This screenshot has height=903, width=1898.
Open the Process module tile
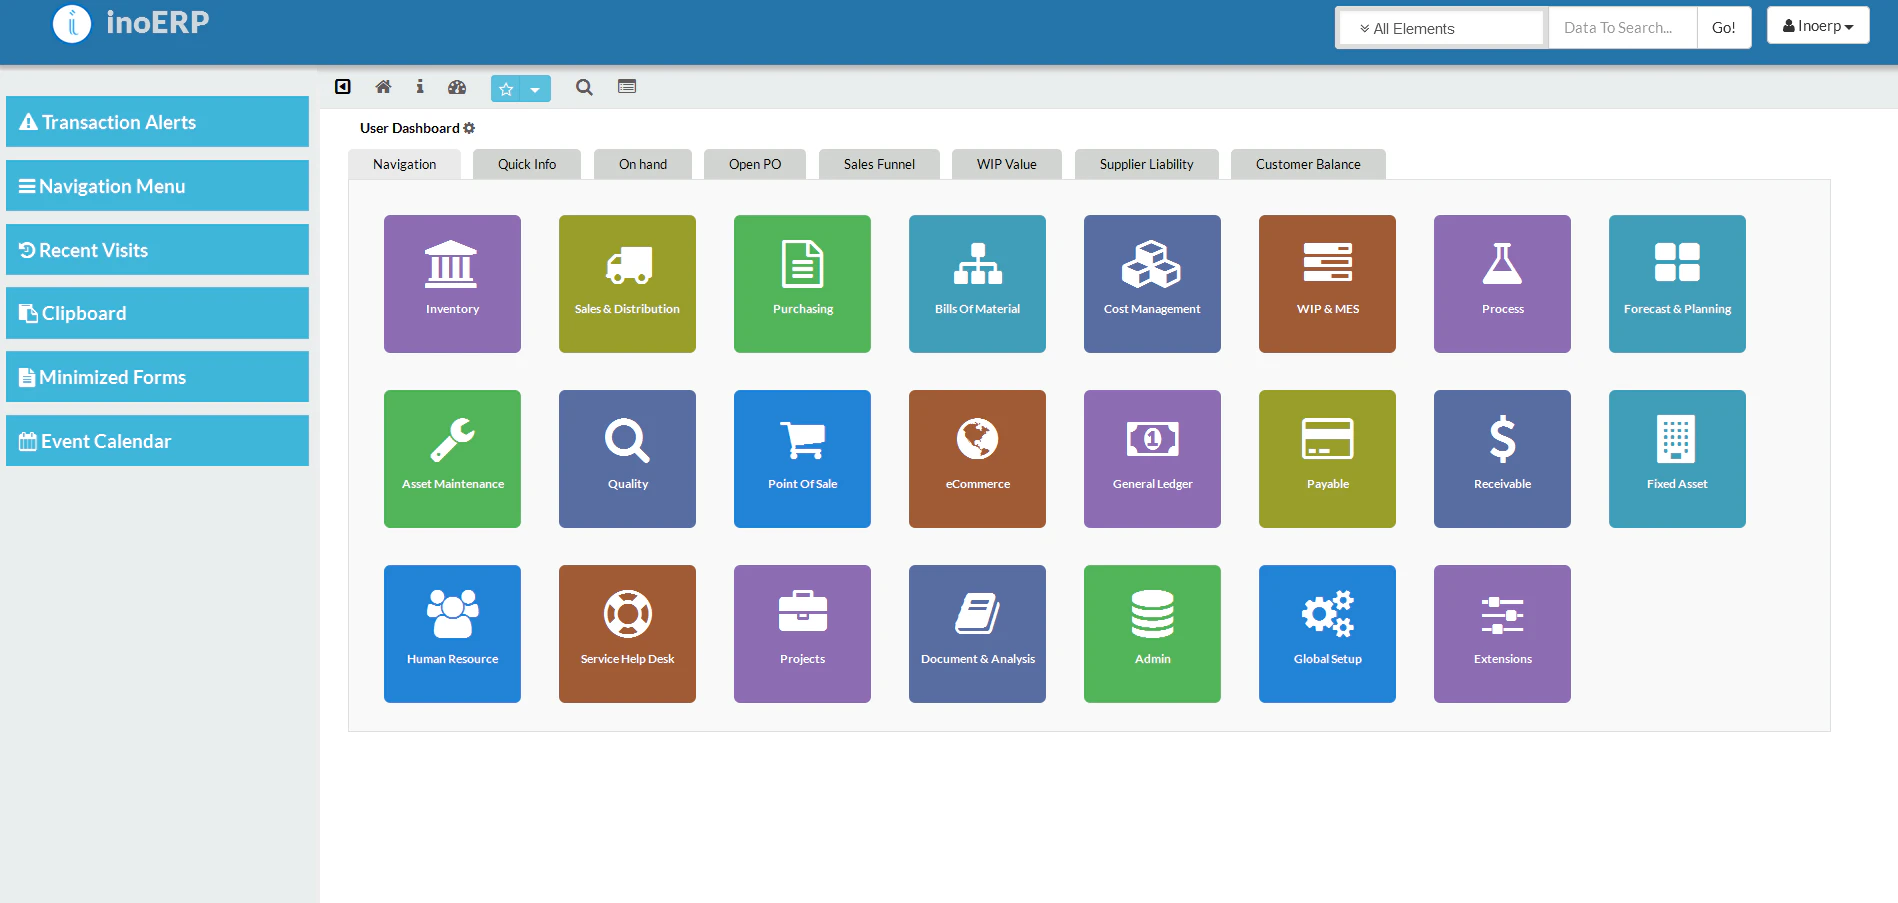click(x=1502, y=284)
